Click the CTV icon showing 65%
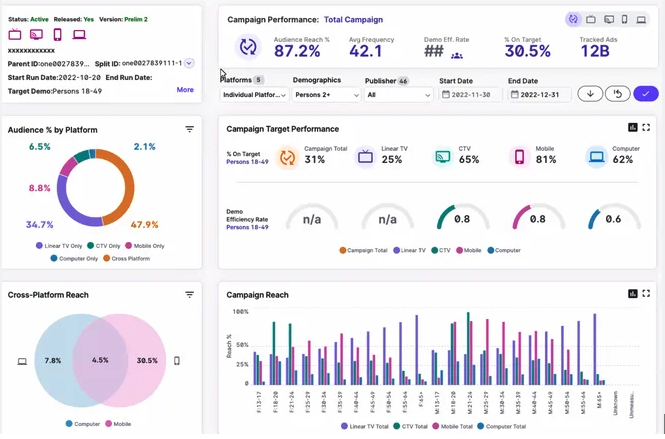 pyautogui.click(x=443, y=157)
